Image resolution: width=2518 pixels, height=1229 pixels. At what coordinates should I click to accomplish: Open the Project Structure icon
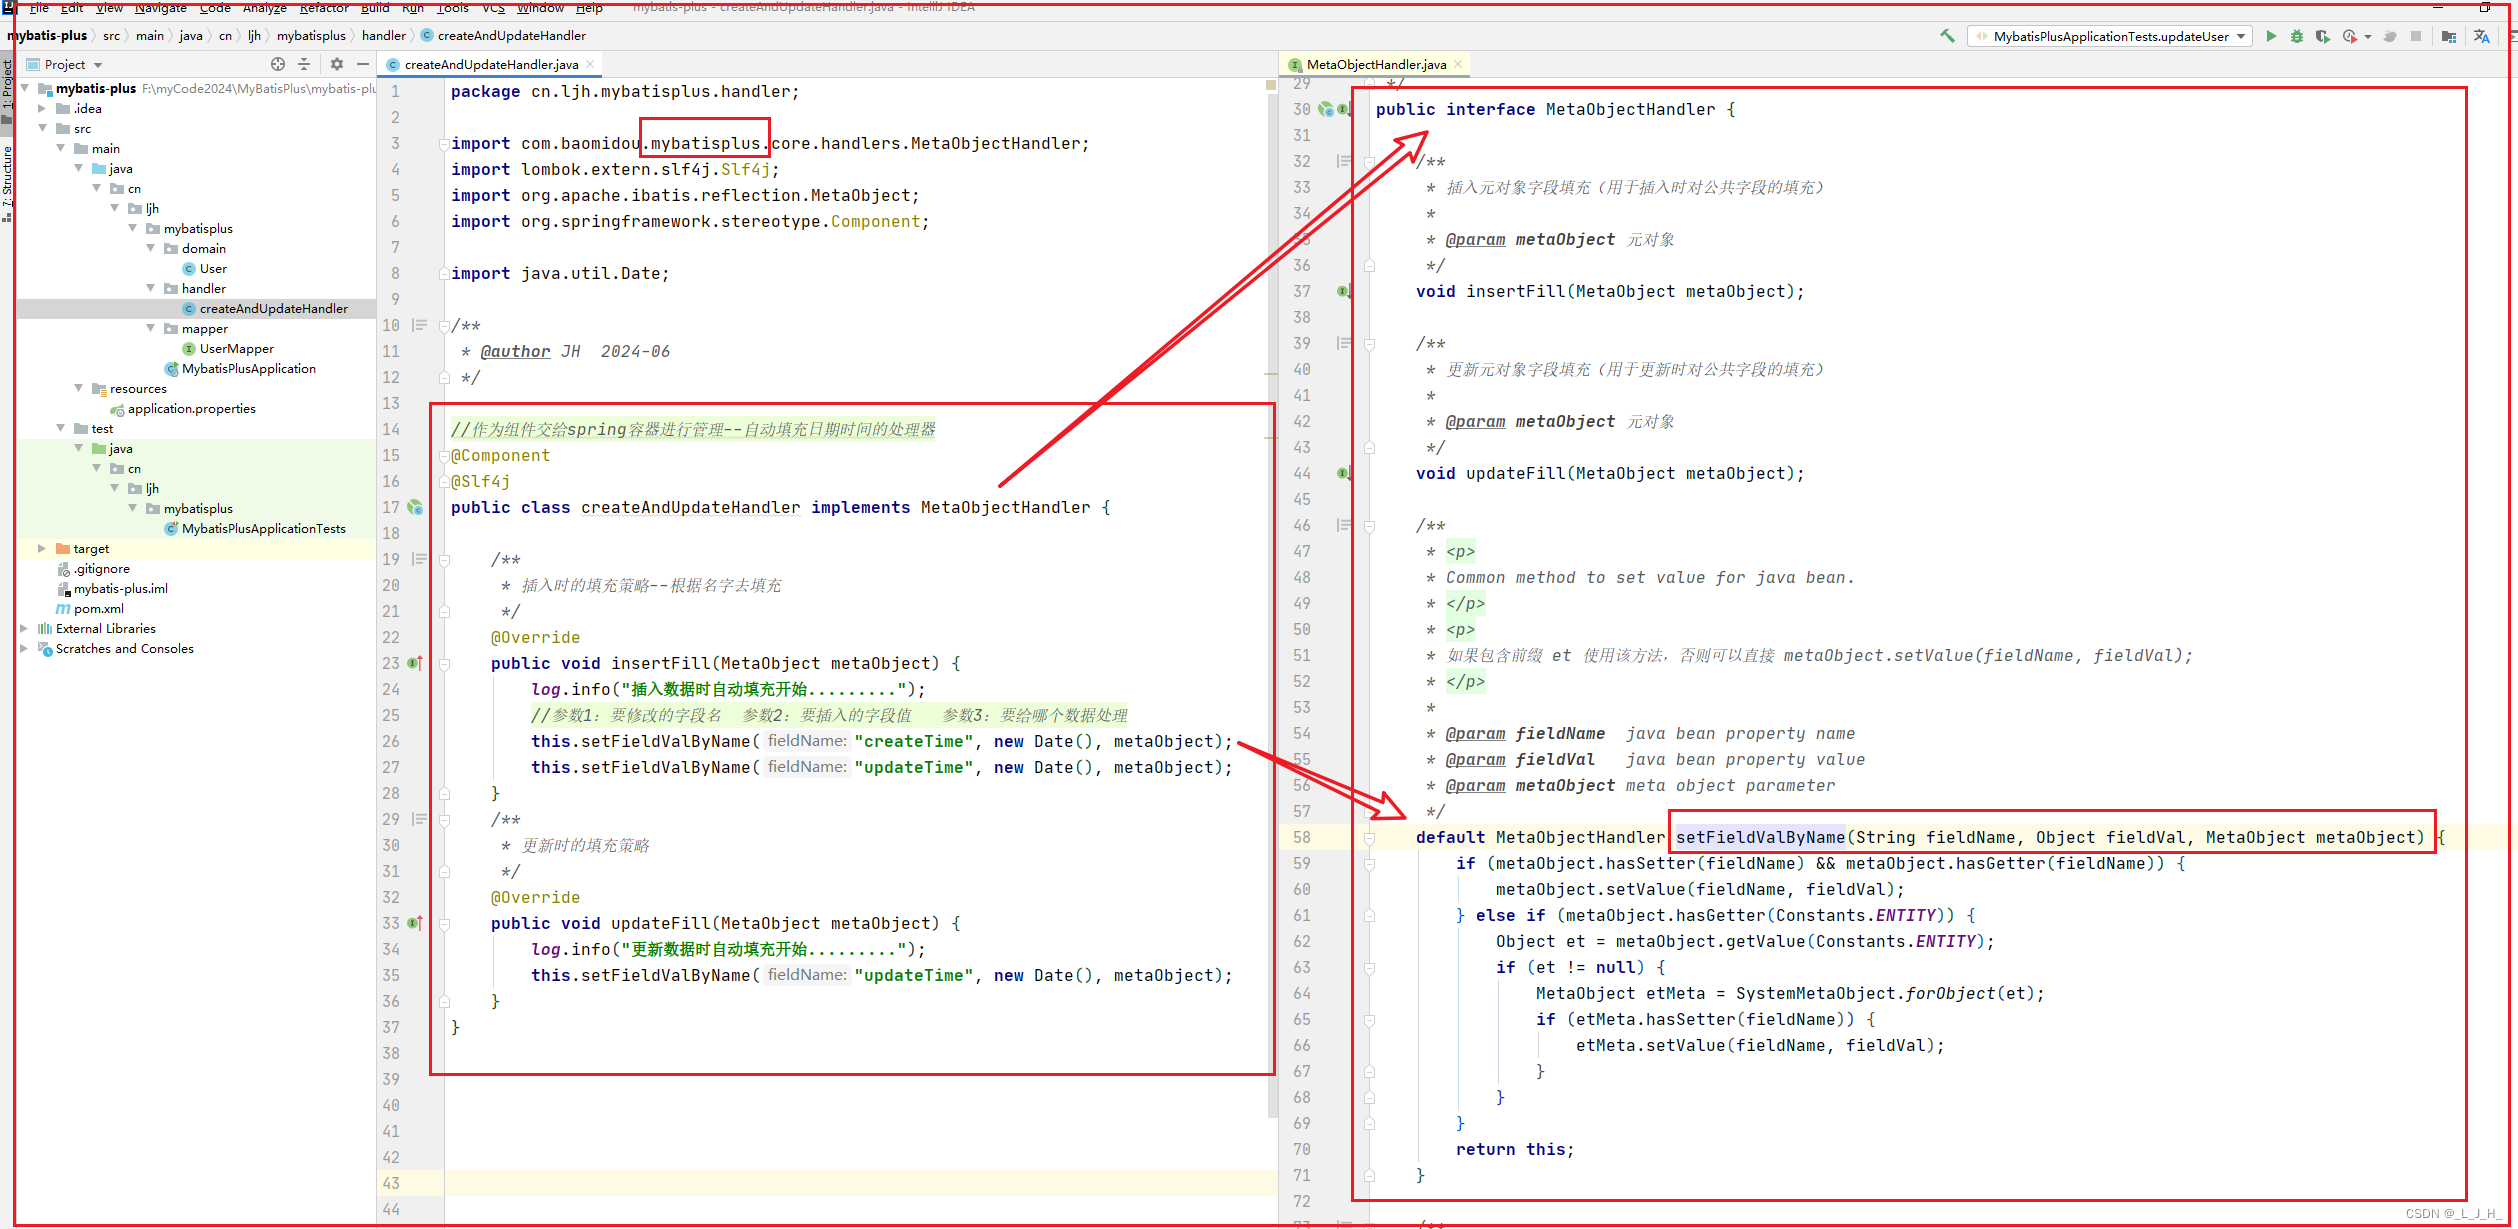2448,36
